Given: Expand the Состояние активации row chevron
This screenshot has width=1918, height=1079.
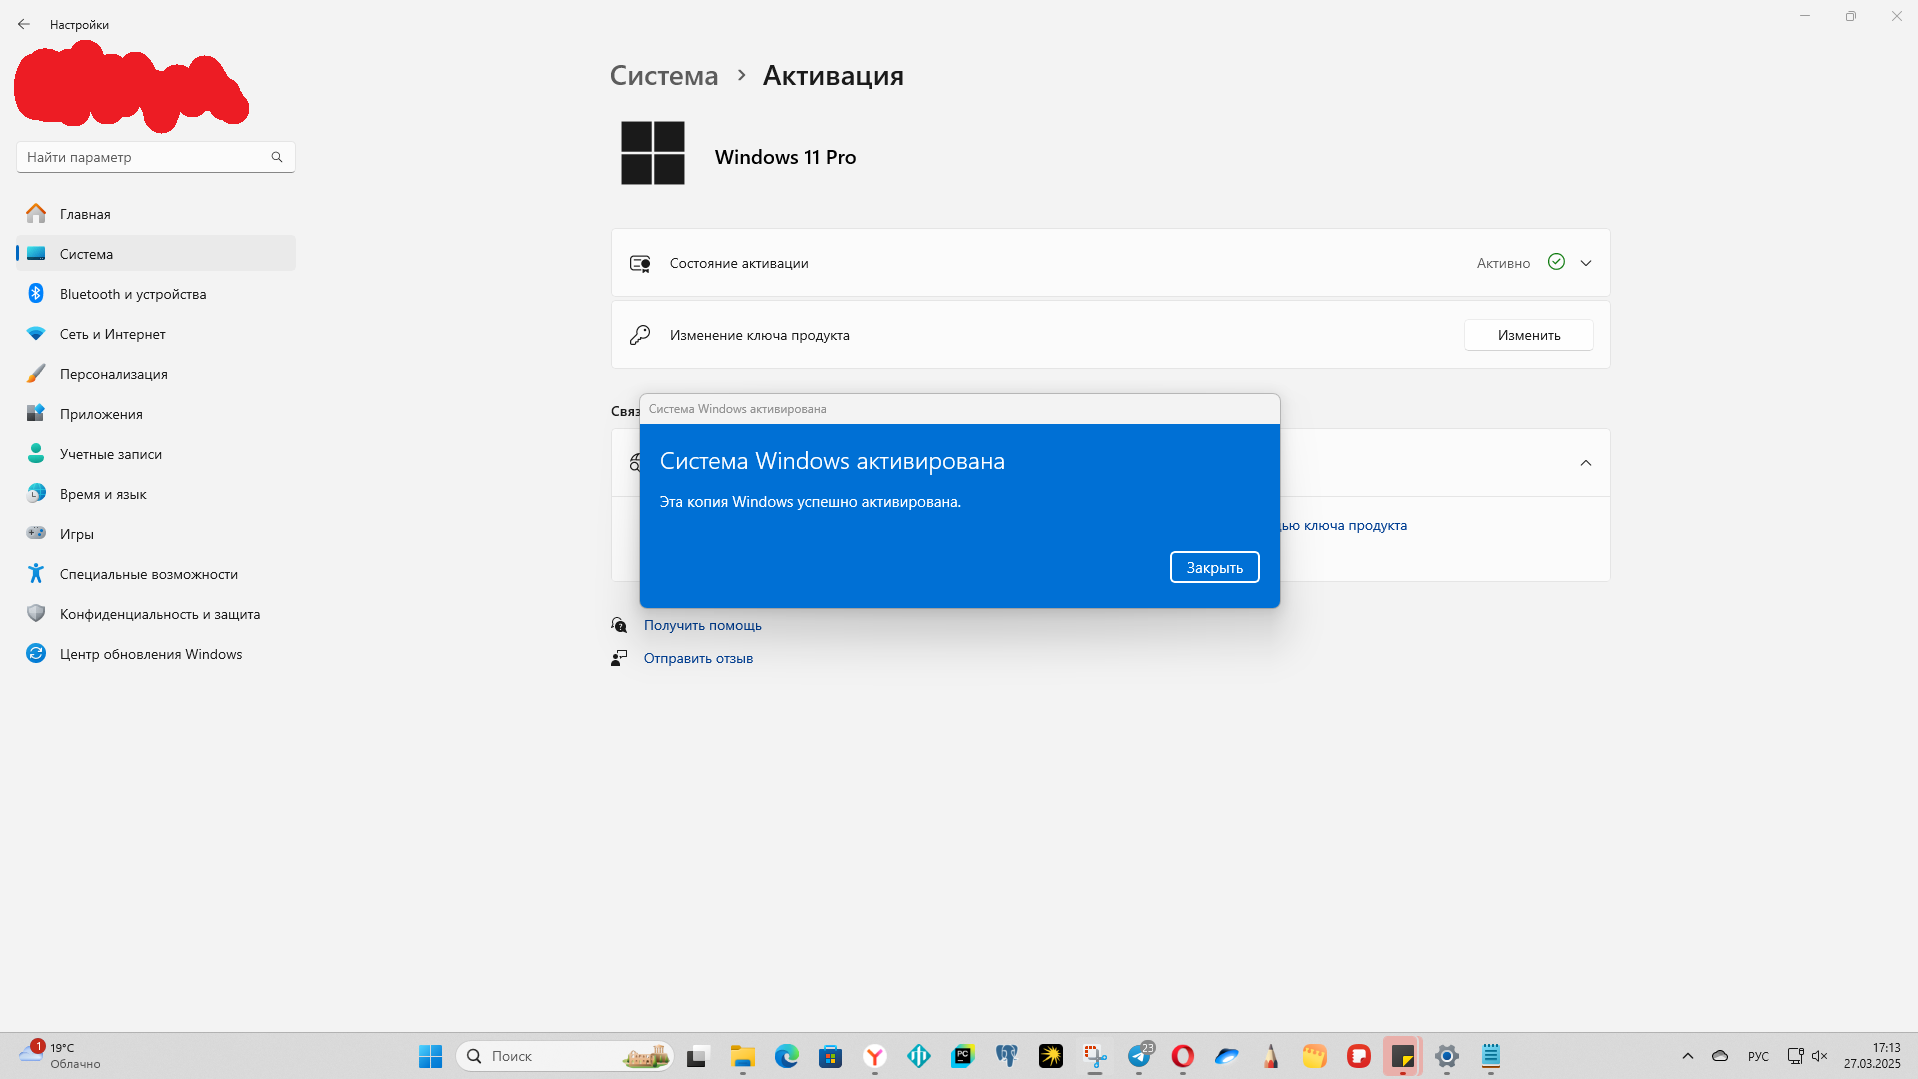Looking at the screenshot, I should point(1586,263).
